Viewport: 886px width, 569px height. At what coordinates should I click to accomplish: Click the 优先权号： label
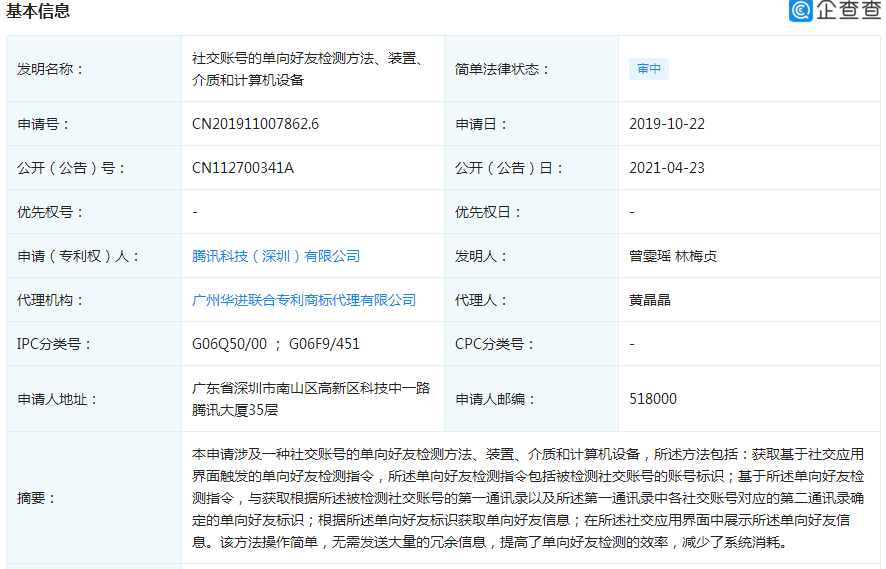51,212
